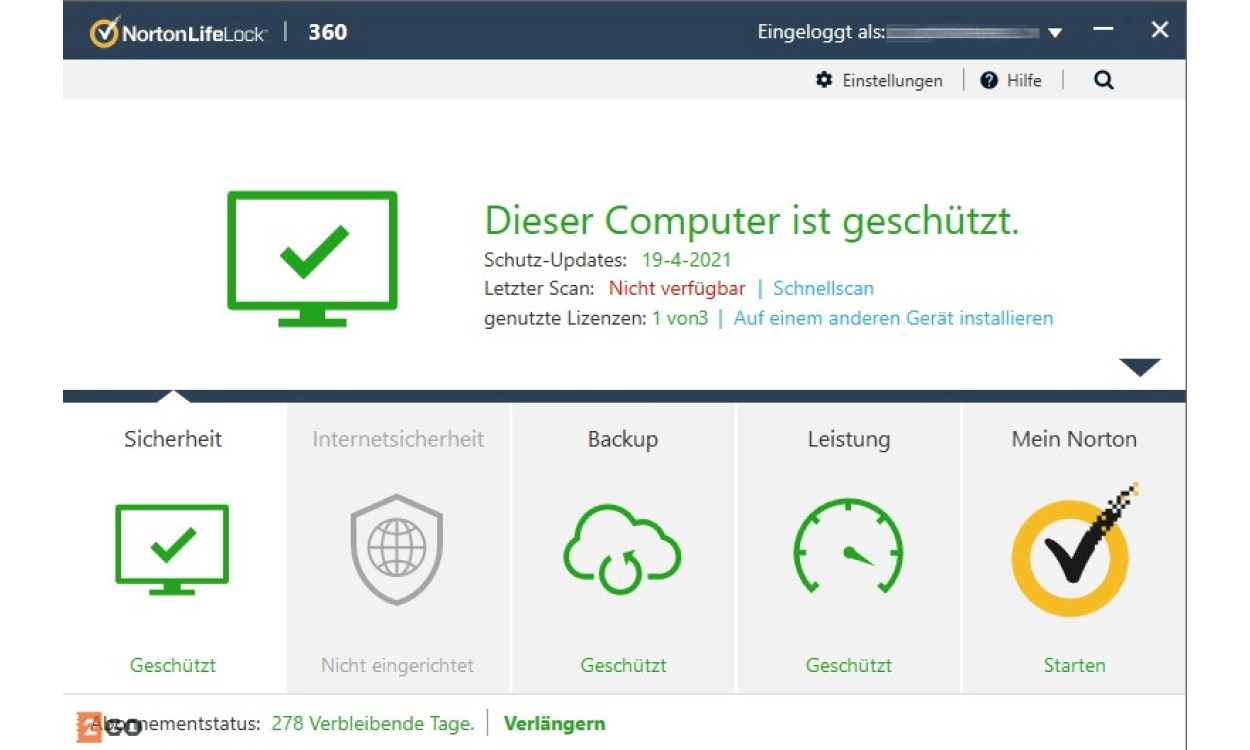Start a Schnellscan
Viewport: 1250px width, 750px height.
[823, 288]
